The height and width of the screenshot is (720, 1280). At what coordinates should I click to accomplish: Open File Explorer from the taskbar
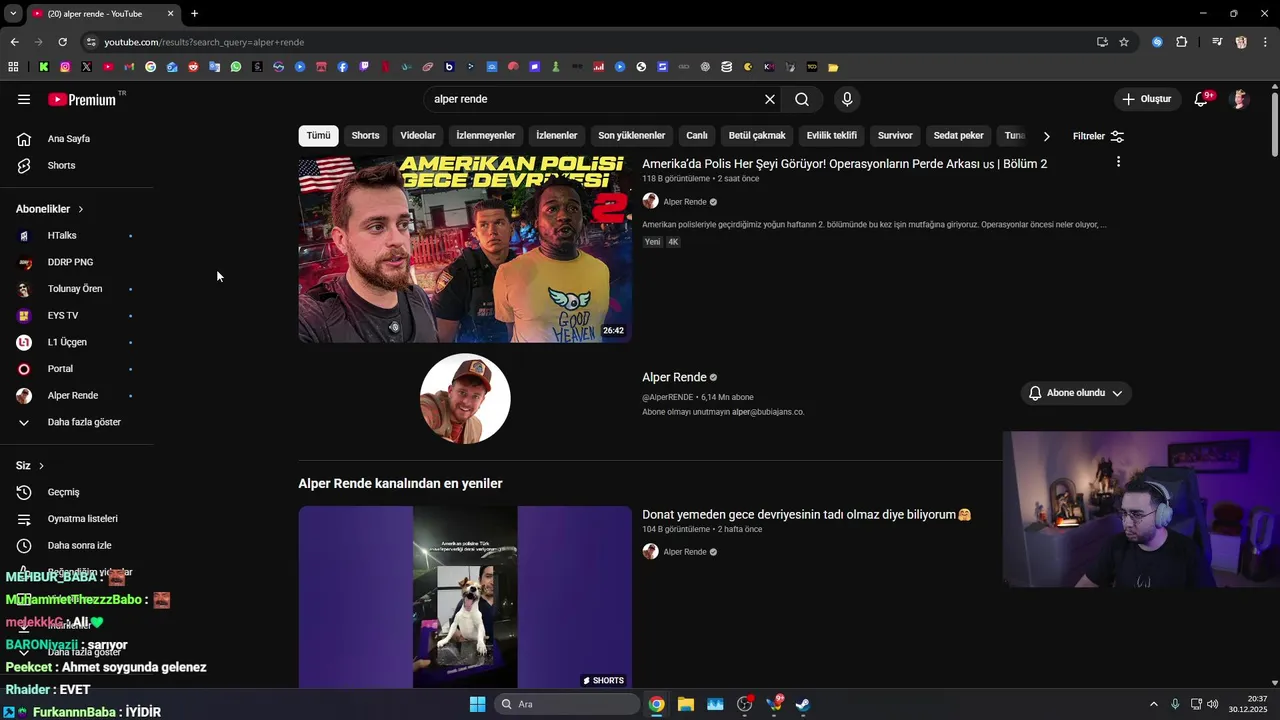click(686, 704)
